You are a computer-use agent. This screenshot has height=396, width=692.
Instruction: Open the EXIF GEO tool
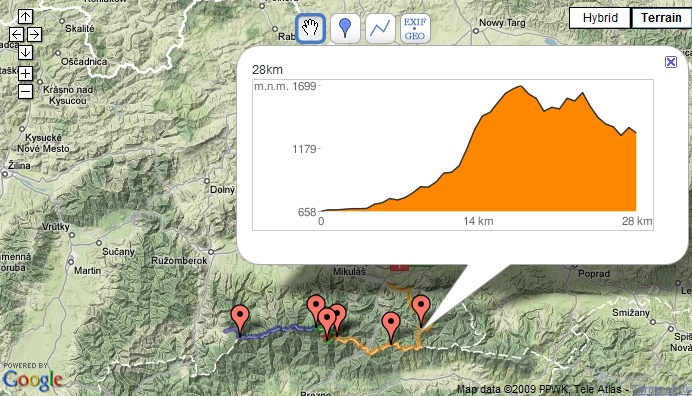point(415,29)
